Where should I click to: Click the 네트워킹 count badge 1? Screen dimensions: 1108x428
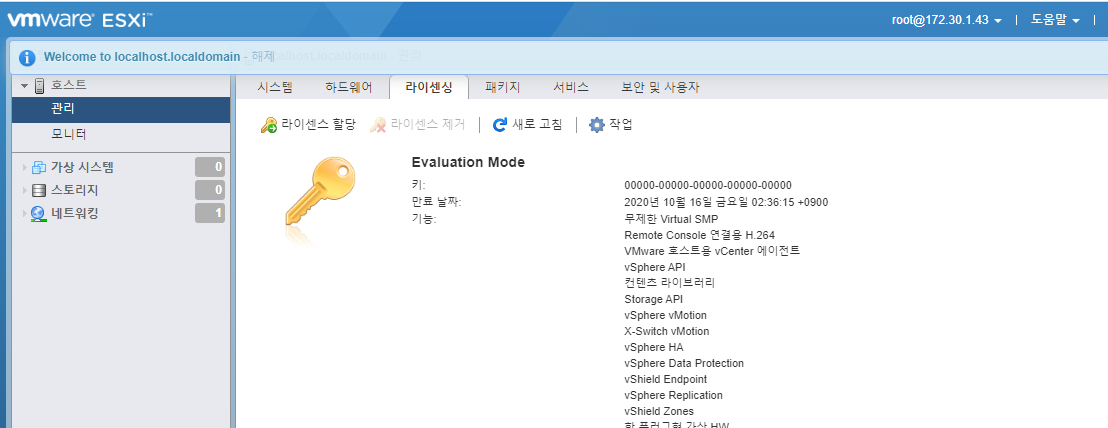coord(210,213)
